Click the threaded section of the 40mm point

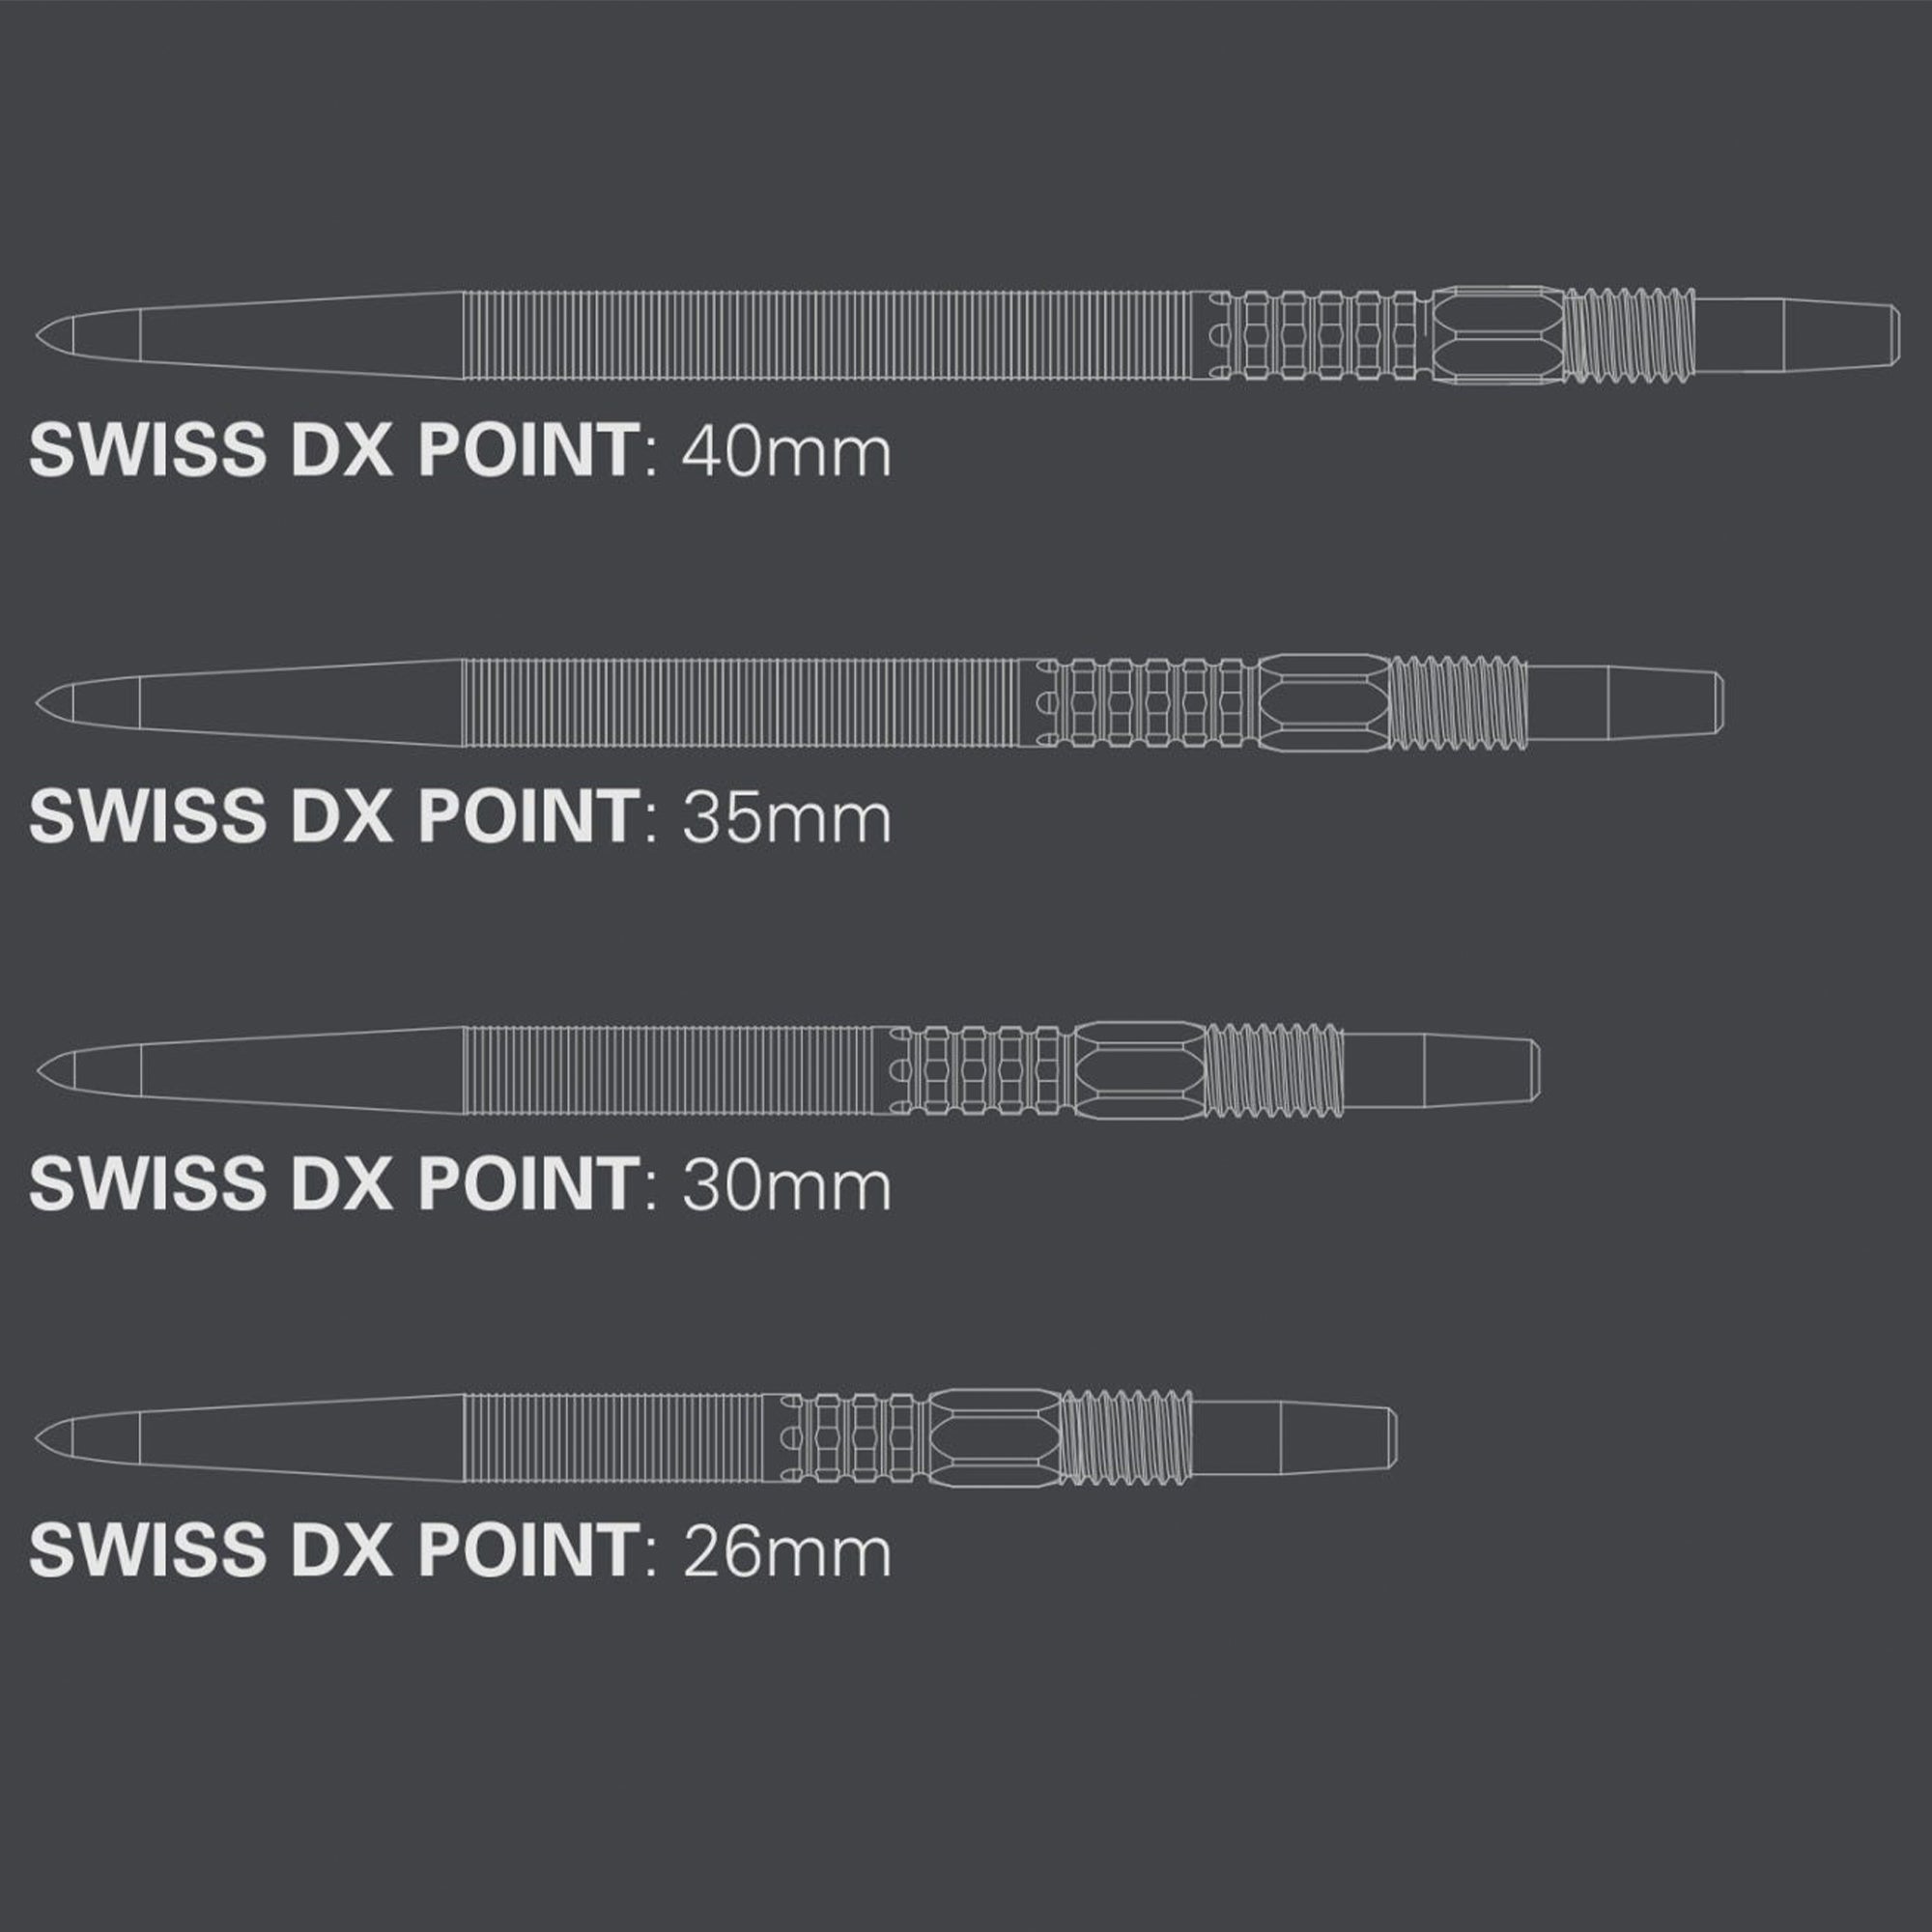pos(1629,335)
